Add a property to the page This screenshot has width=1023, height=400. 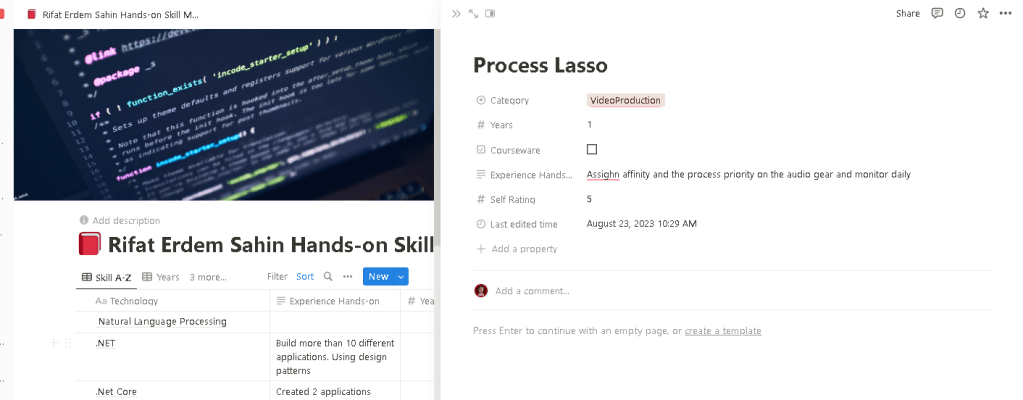click(x=517, y=249)
